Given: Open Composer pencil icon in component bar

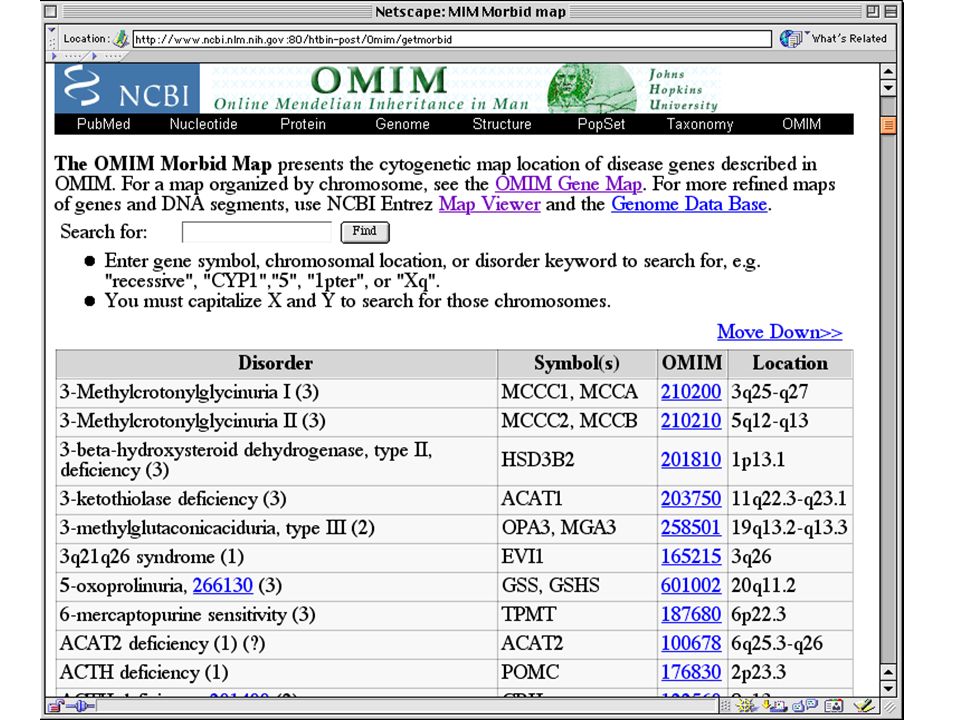Looking at the screenshot, I should (864, 706).
